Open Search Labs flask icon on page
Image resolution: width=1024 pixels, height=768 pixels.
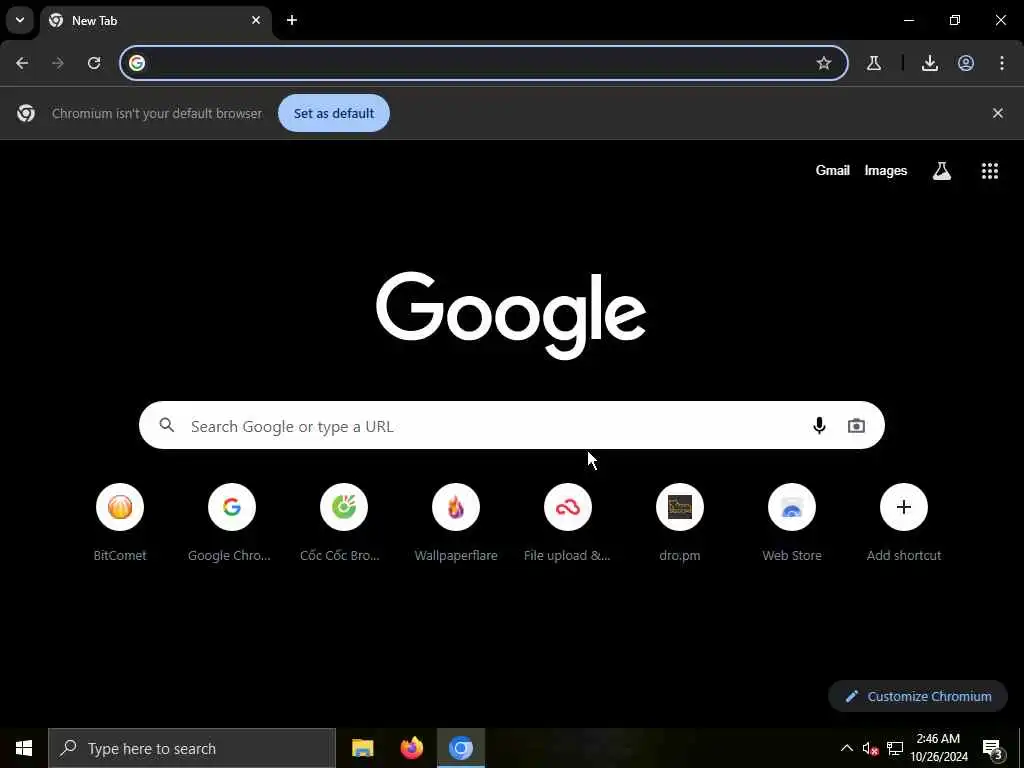coord(942,171)
